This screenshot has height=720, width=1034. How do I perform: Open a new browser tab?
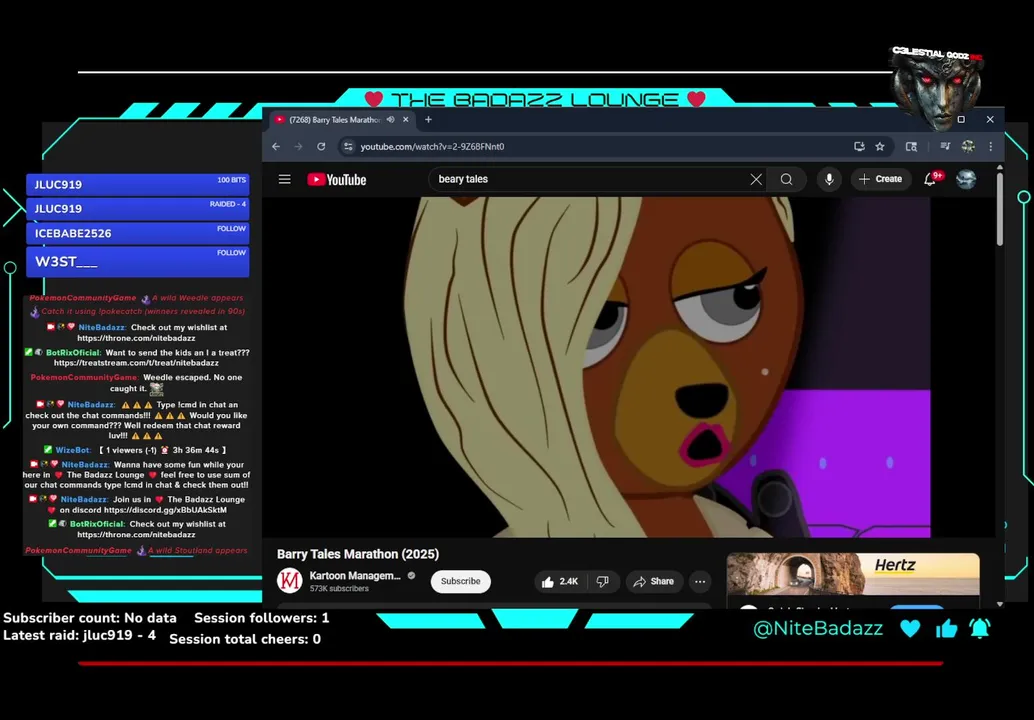click(x=428, y=119)
